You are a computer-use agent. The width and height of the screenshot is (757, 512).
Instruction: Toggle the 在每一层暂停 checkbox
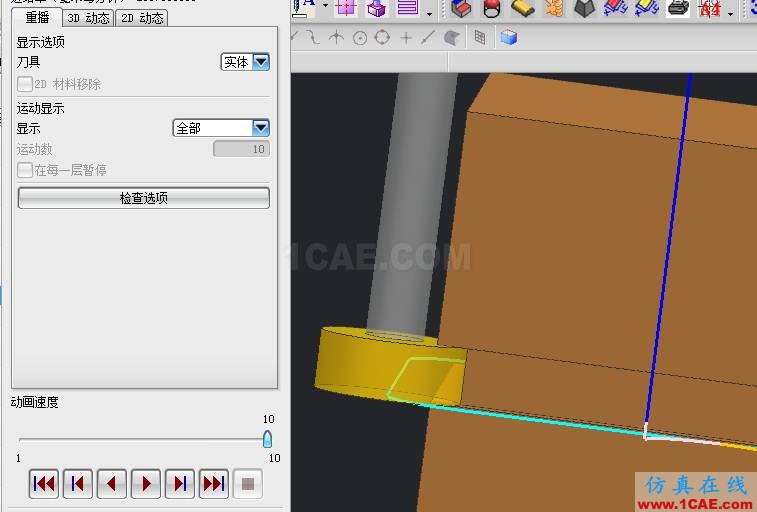(25, 170)
